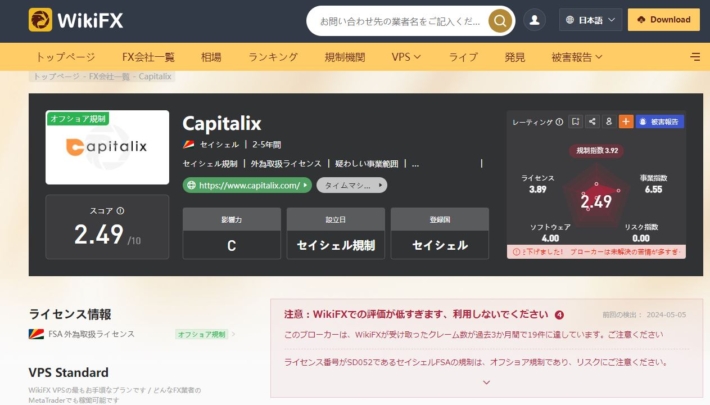Click the 影響力 C card

[x=231, y=234]
